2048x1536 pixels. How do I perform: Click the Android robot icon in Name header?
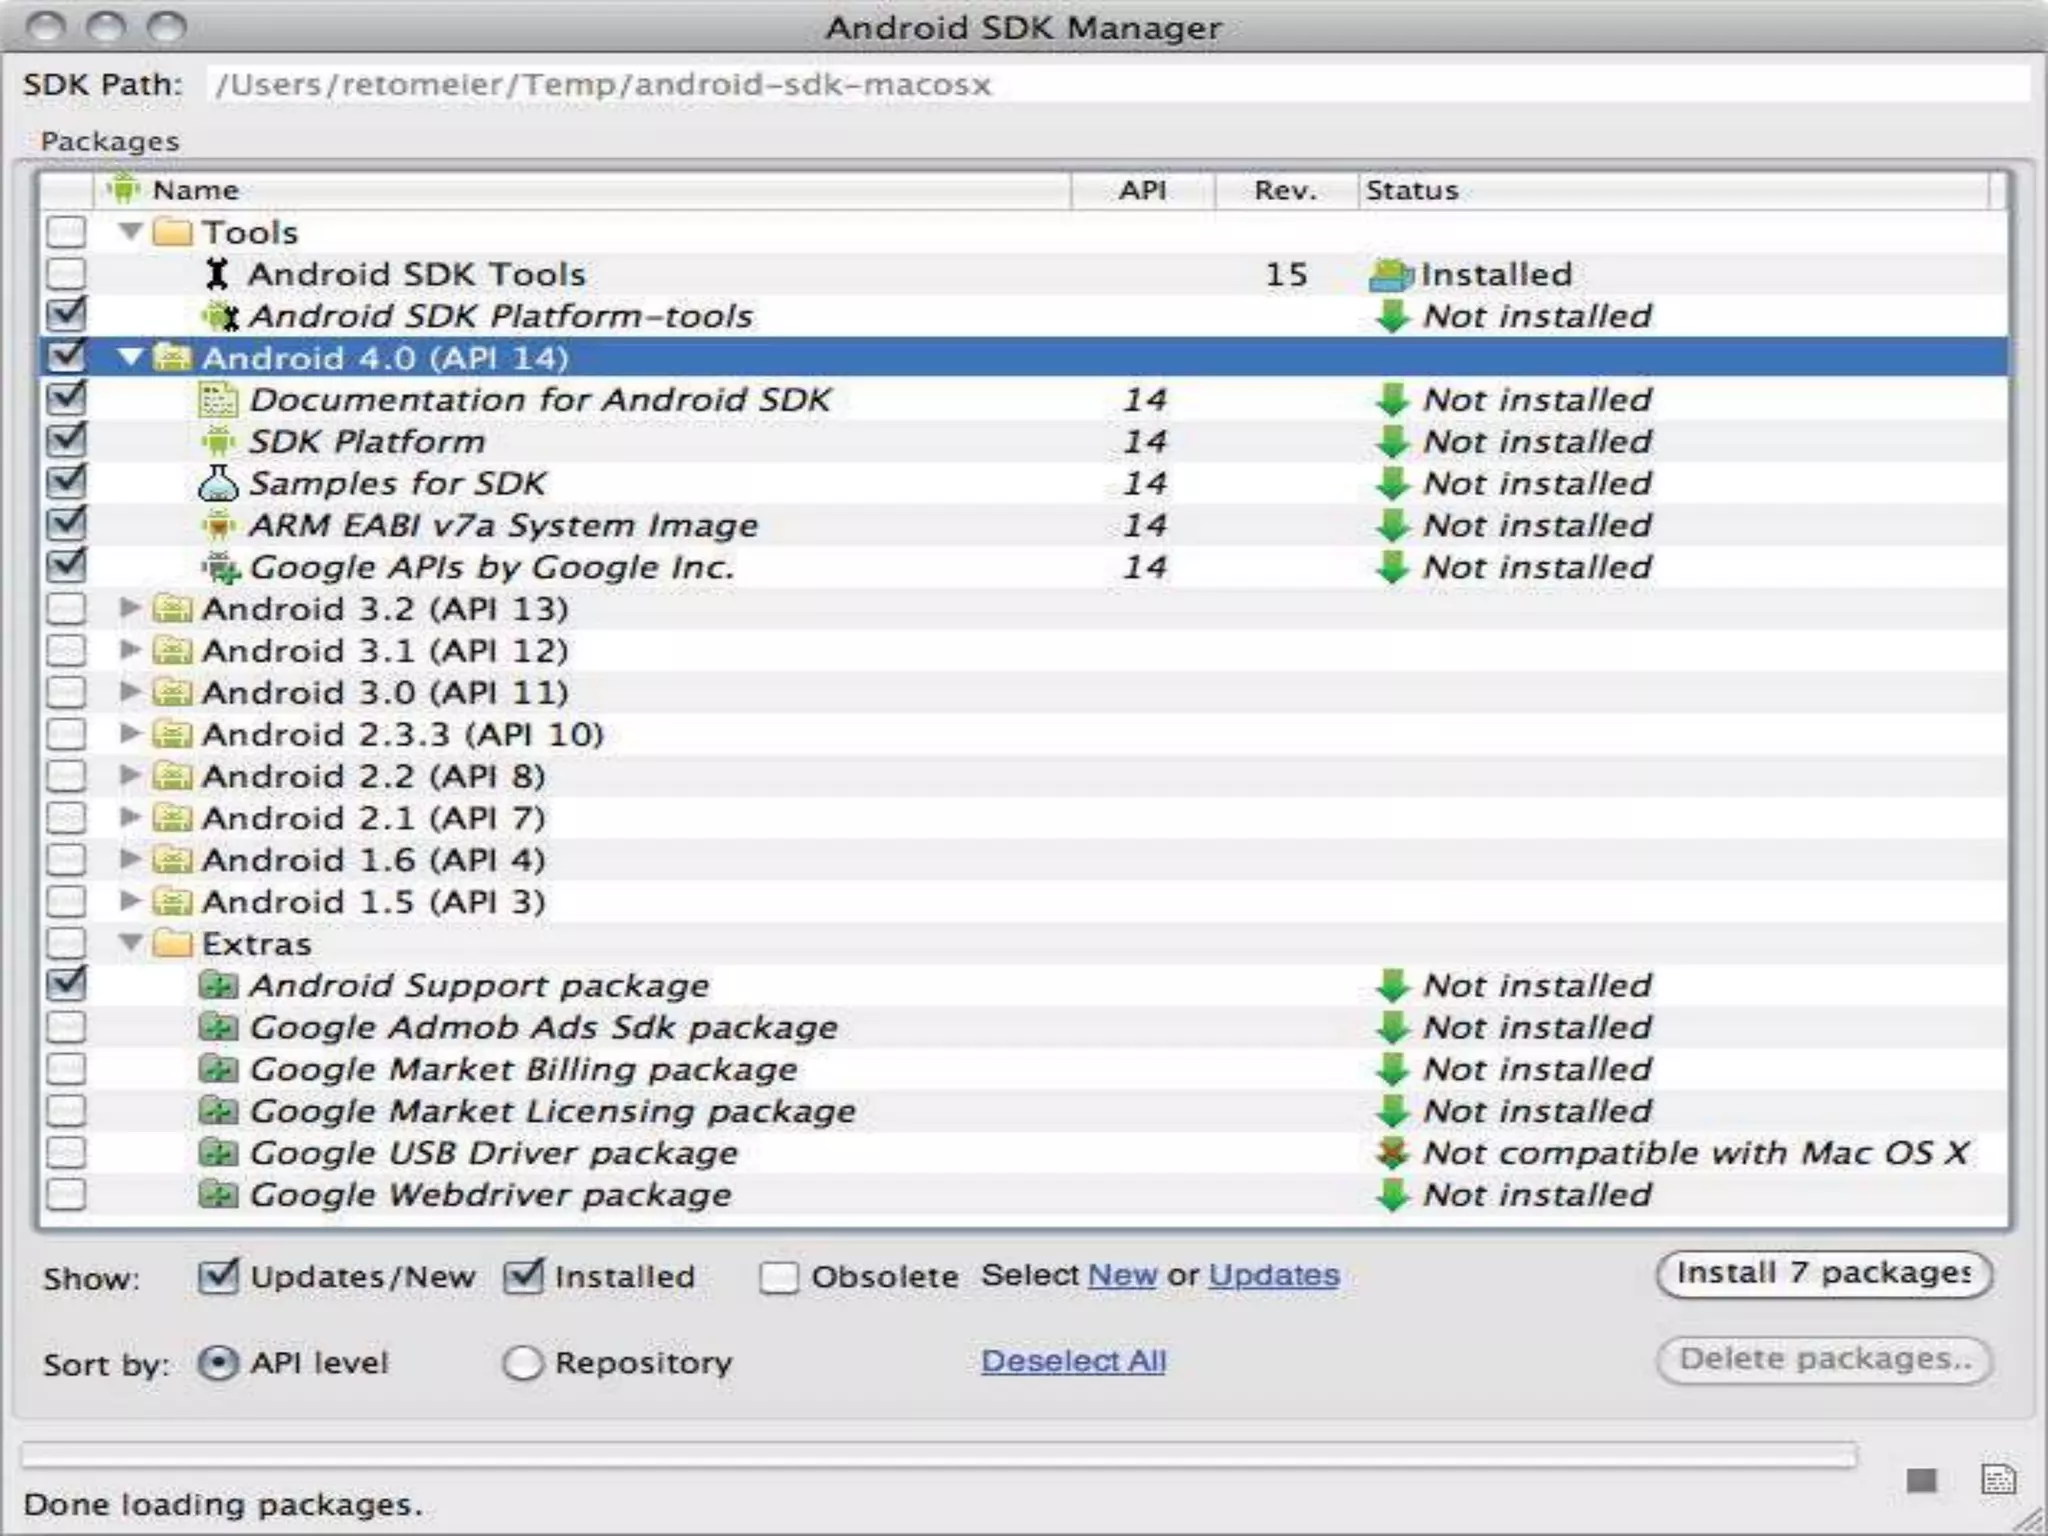[x=123, y=187]
